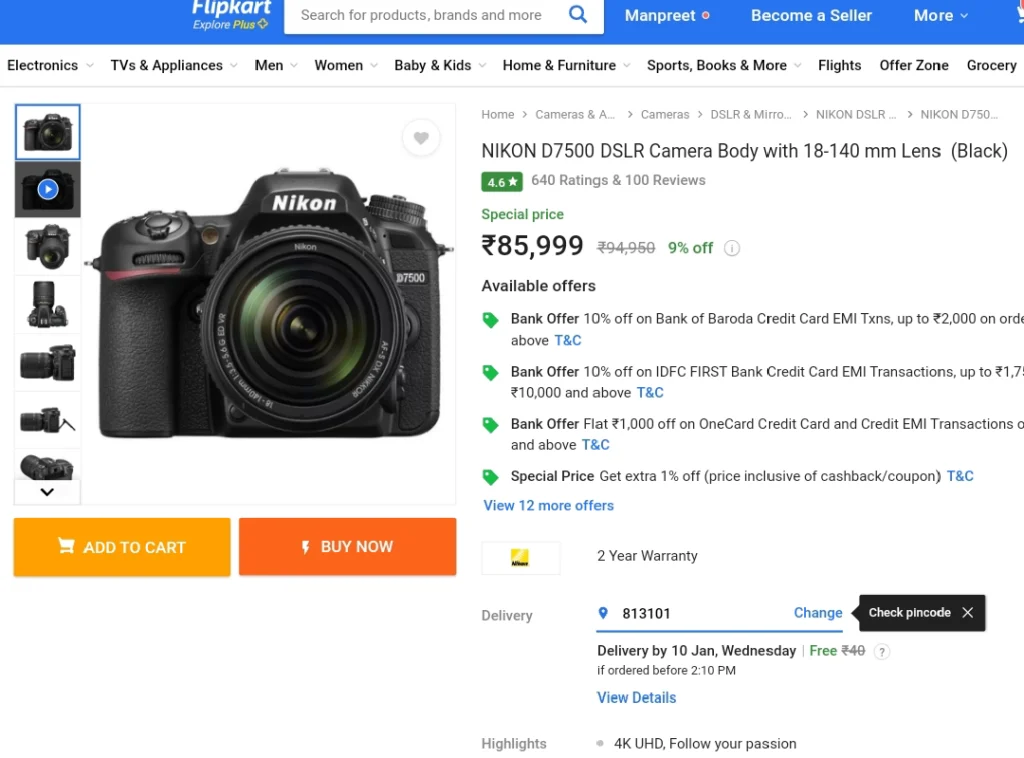
Task: Close the Check pincode tooltip
Action: pyautogui.click(x=968, y=612)
